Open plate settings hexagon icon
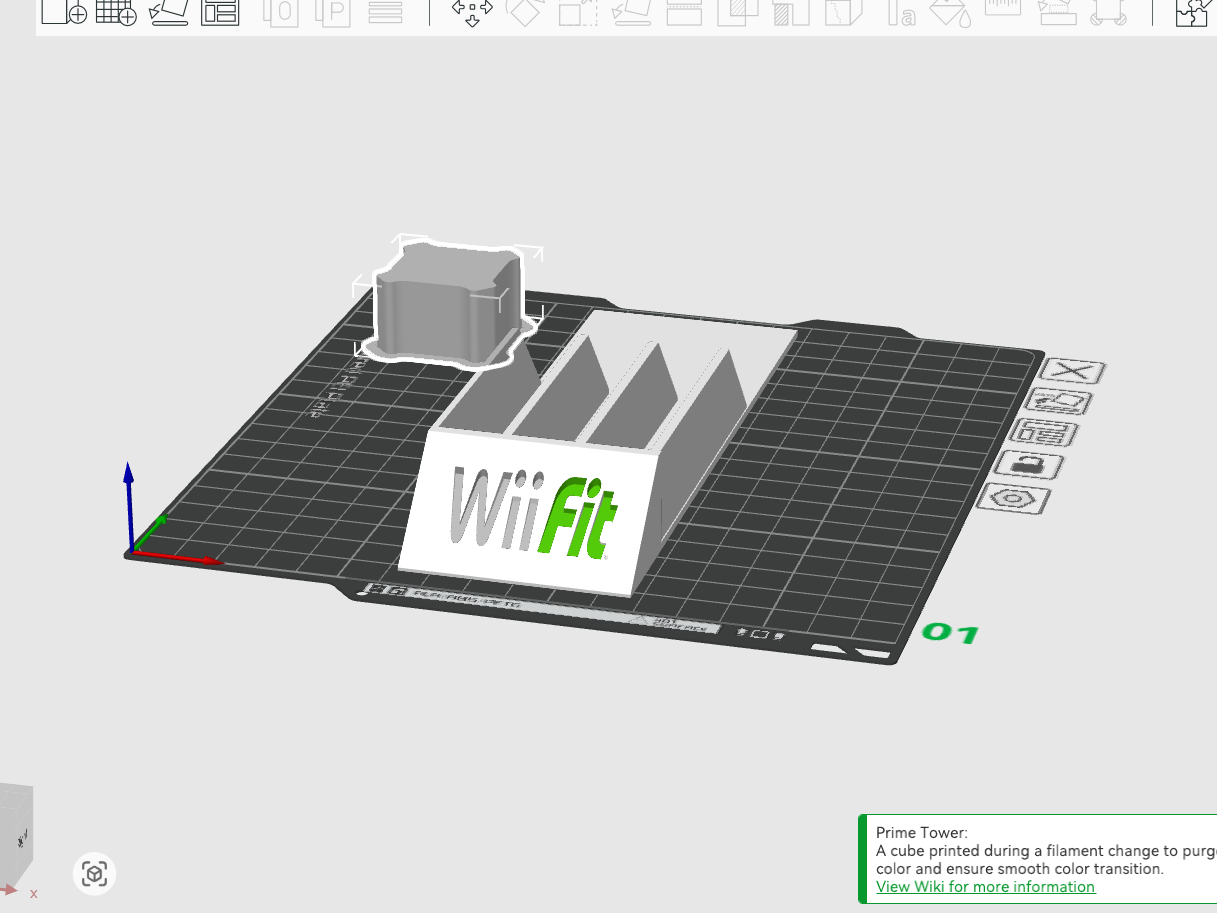 [x=1012, y=498]
